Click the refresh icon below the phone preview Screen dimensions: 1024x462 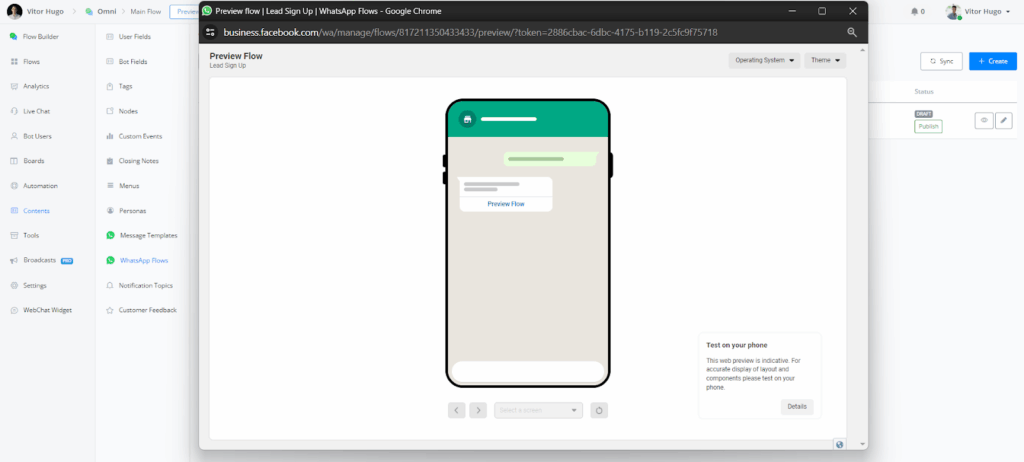click(x=599, y=410)
